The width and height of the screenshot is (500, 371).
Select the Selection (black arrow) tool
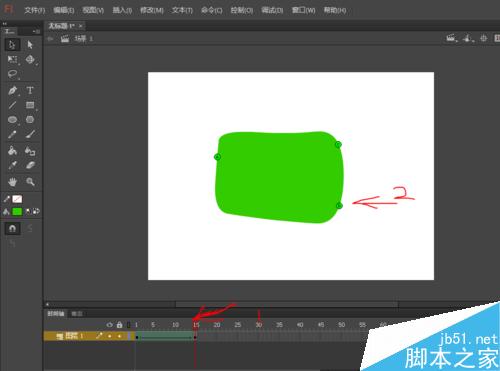coord(12,45)
